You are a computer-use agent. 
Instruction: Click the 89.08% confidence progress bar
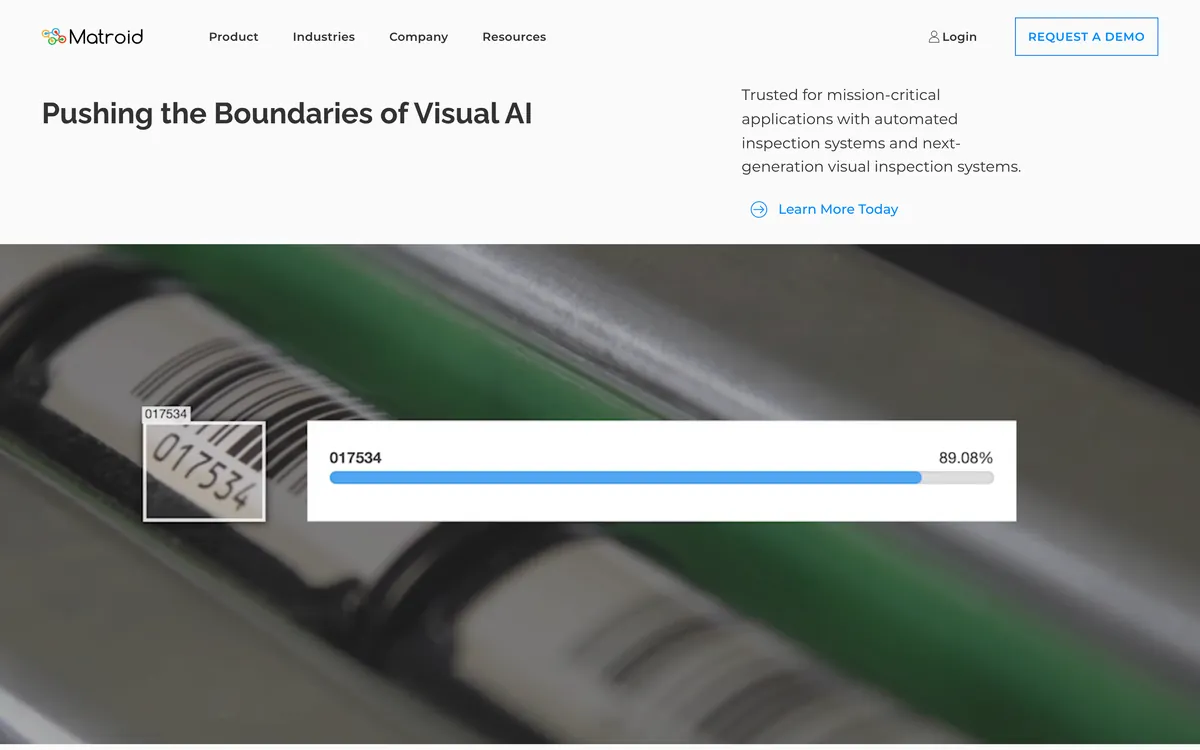point(661,478)
